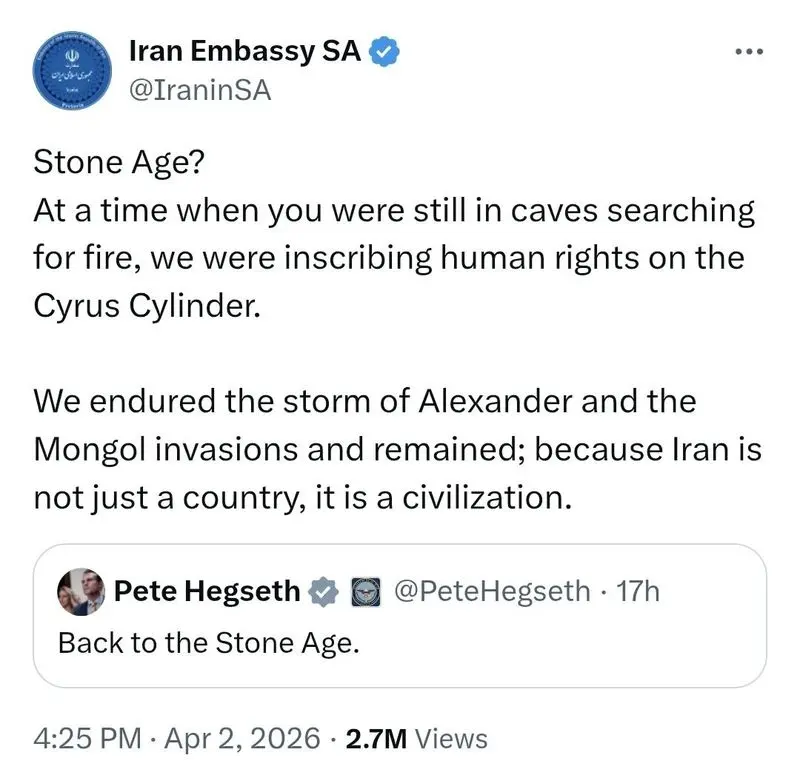800x775 pixels.
Task: Open the @PeteHegseth handle
Action: click(492, 591)
